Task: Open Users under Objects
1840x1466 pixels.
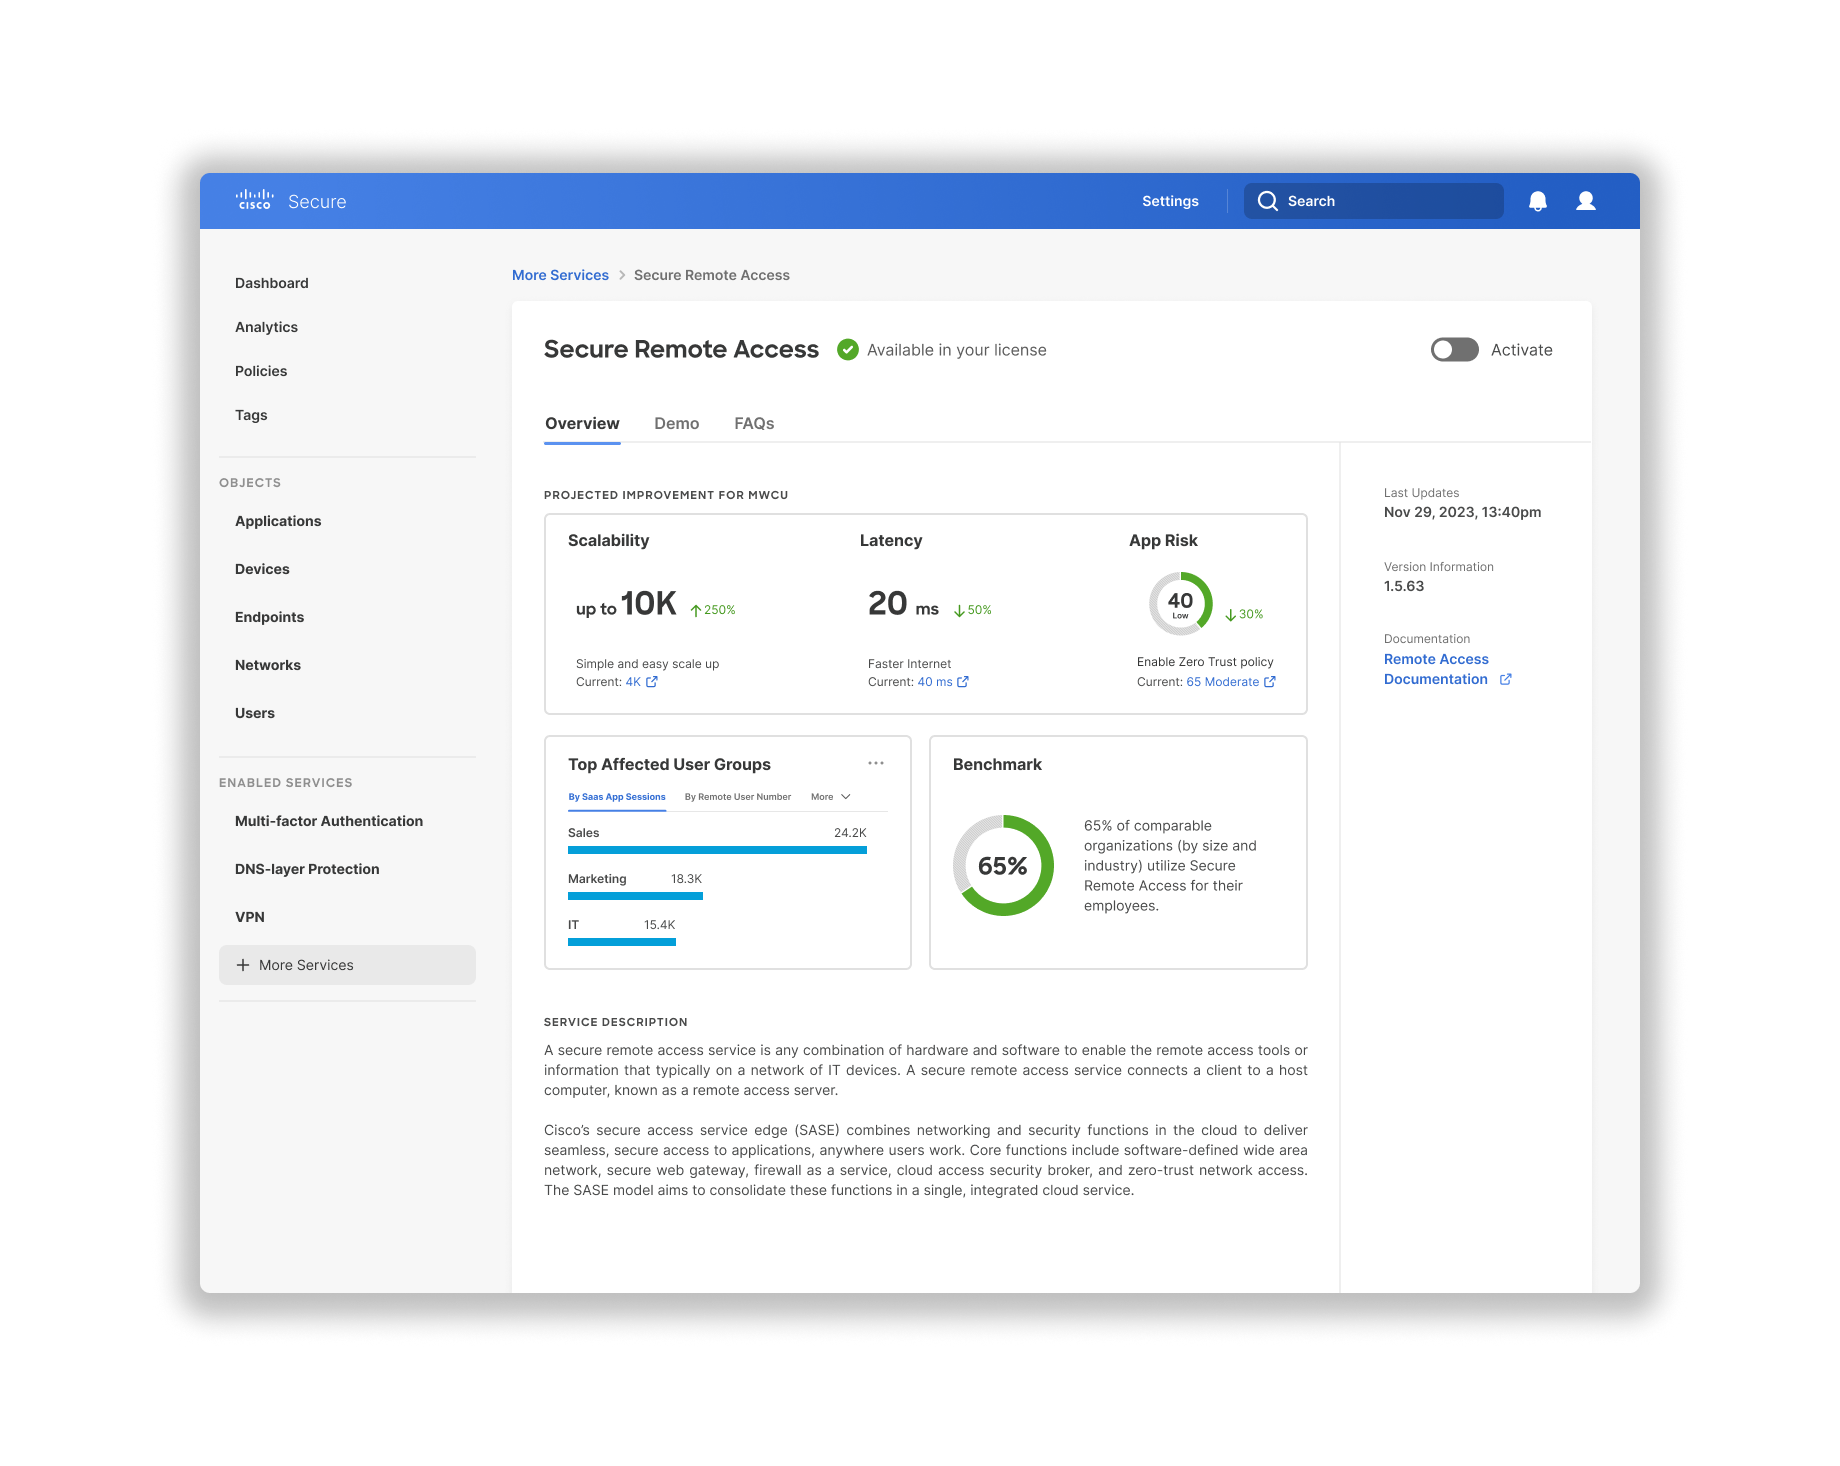Action: (x=255, y=713)
